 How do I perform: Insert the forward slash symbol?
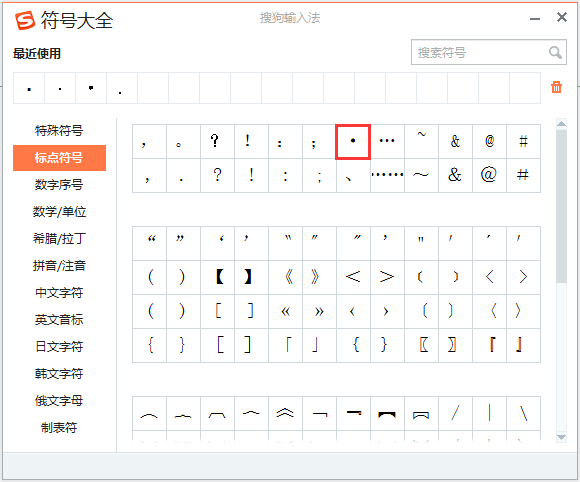tap(455, 413)
